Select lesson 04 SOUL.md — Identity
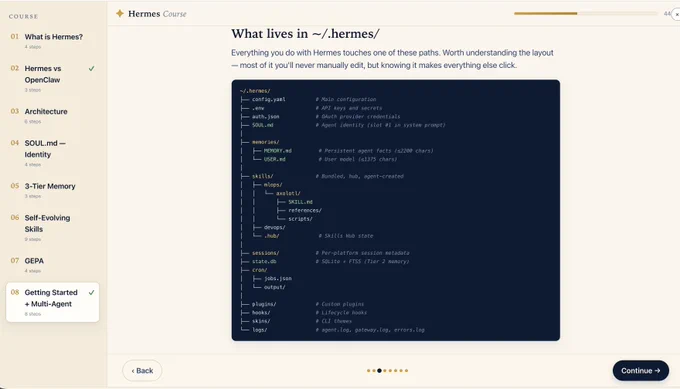The image size is (680, 389). coord(52,153)
